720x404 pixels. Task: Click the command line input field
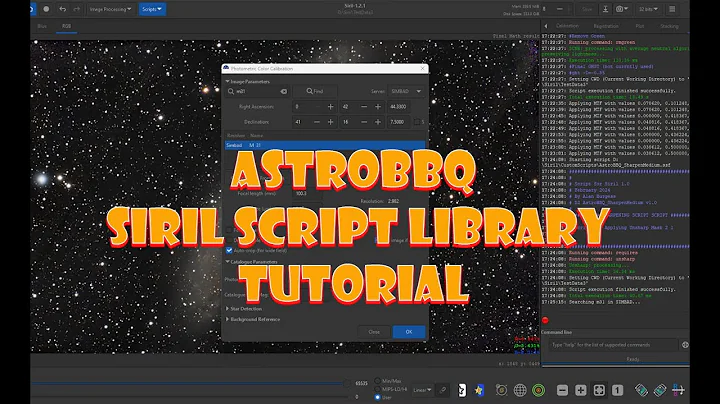[613, 345]
